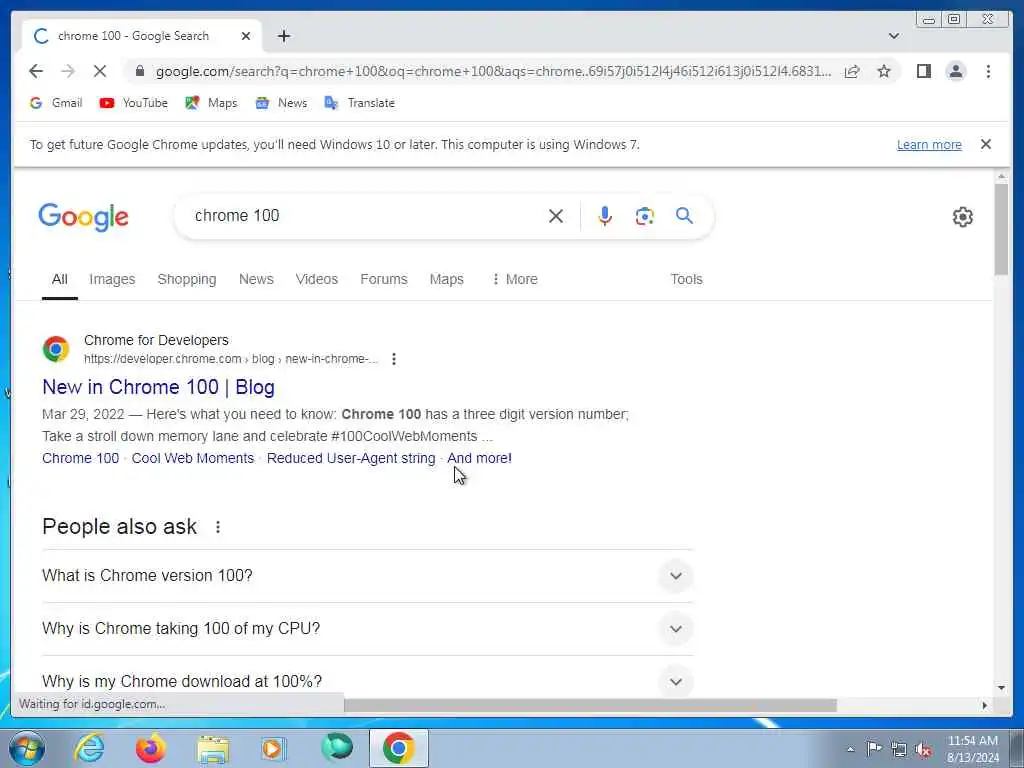
Task: Open the Translate bookmark
Action: tap(360, 103)
